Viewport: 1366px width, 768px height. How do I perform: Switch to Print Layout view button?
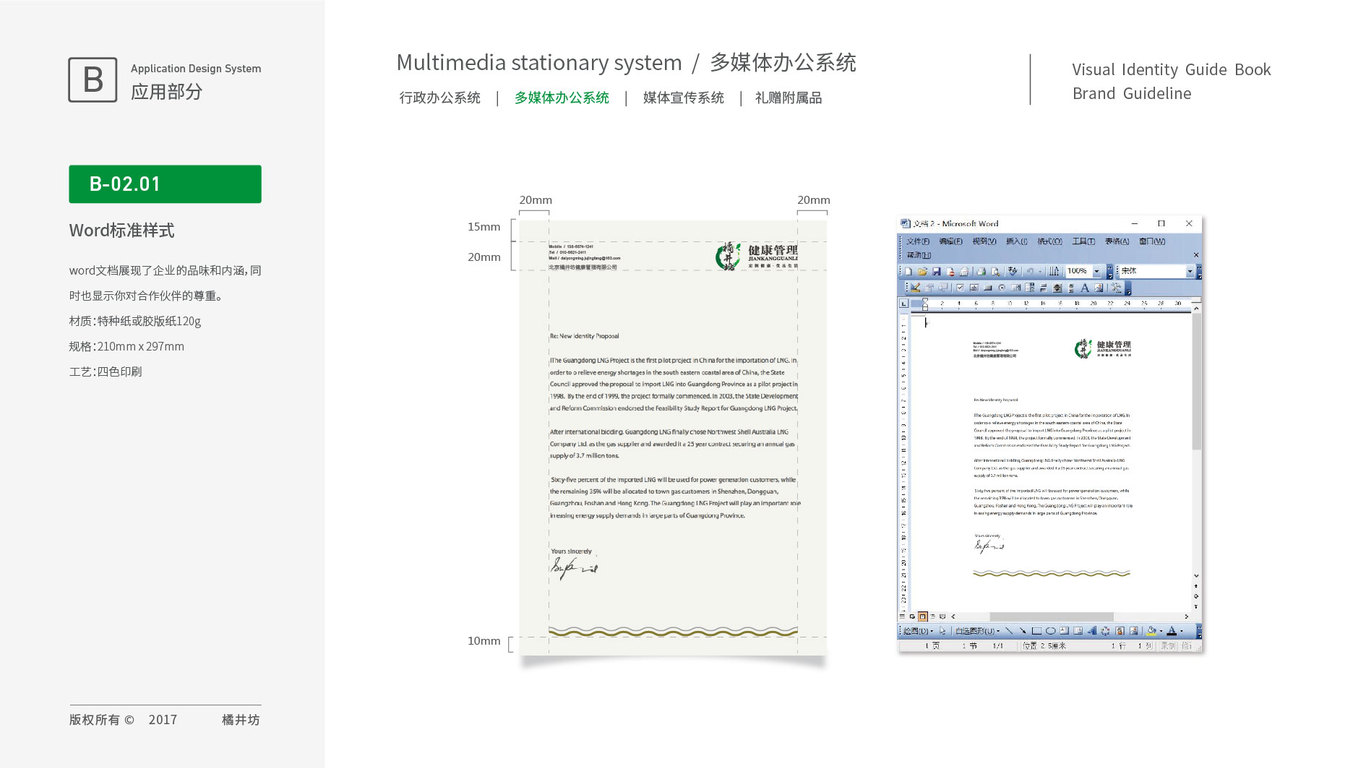[x=923, y=617]
